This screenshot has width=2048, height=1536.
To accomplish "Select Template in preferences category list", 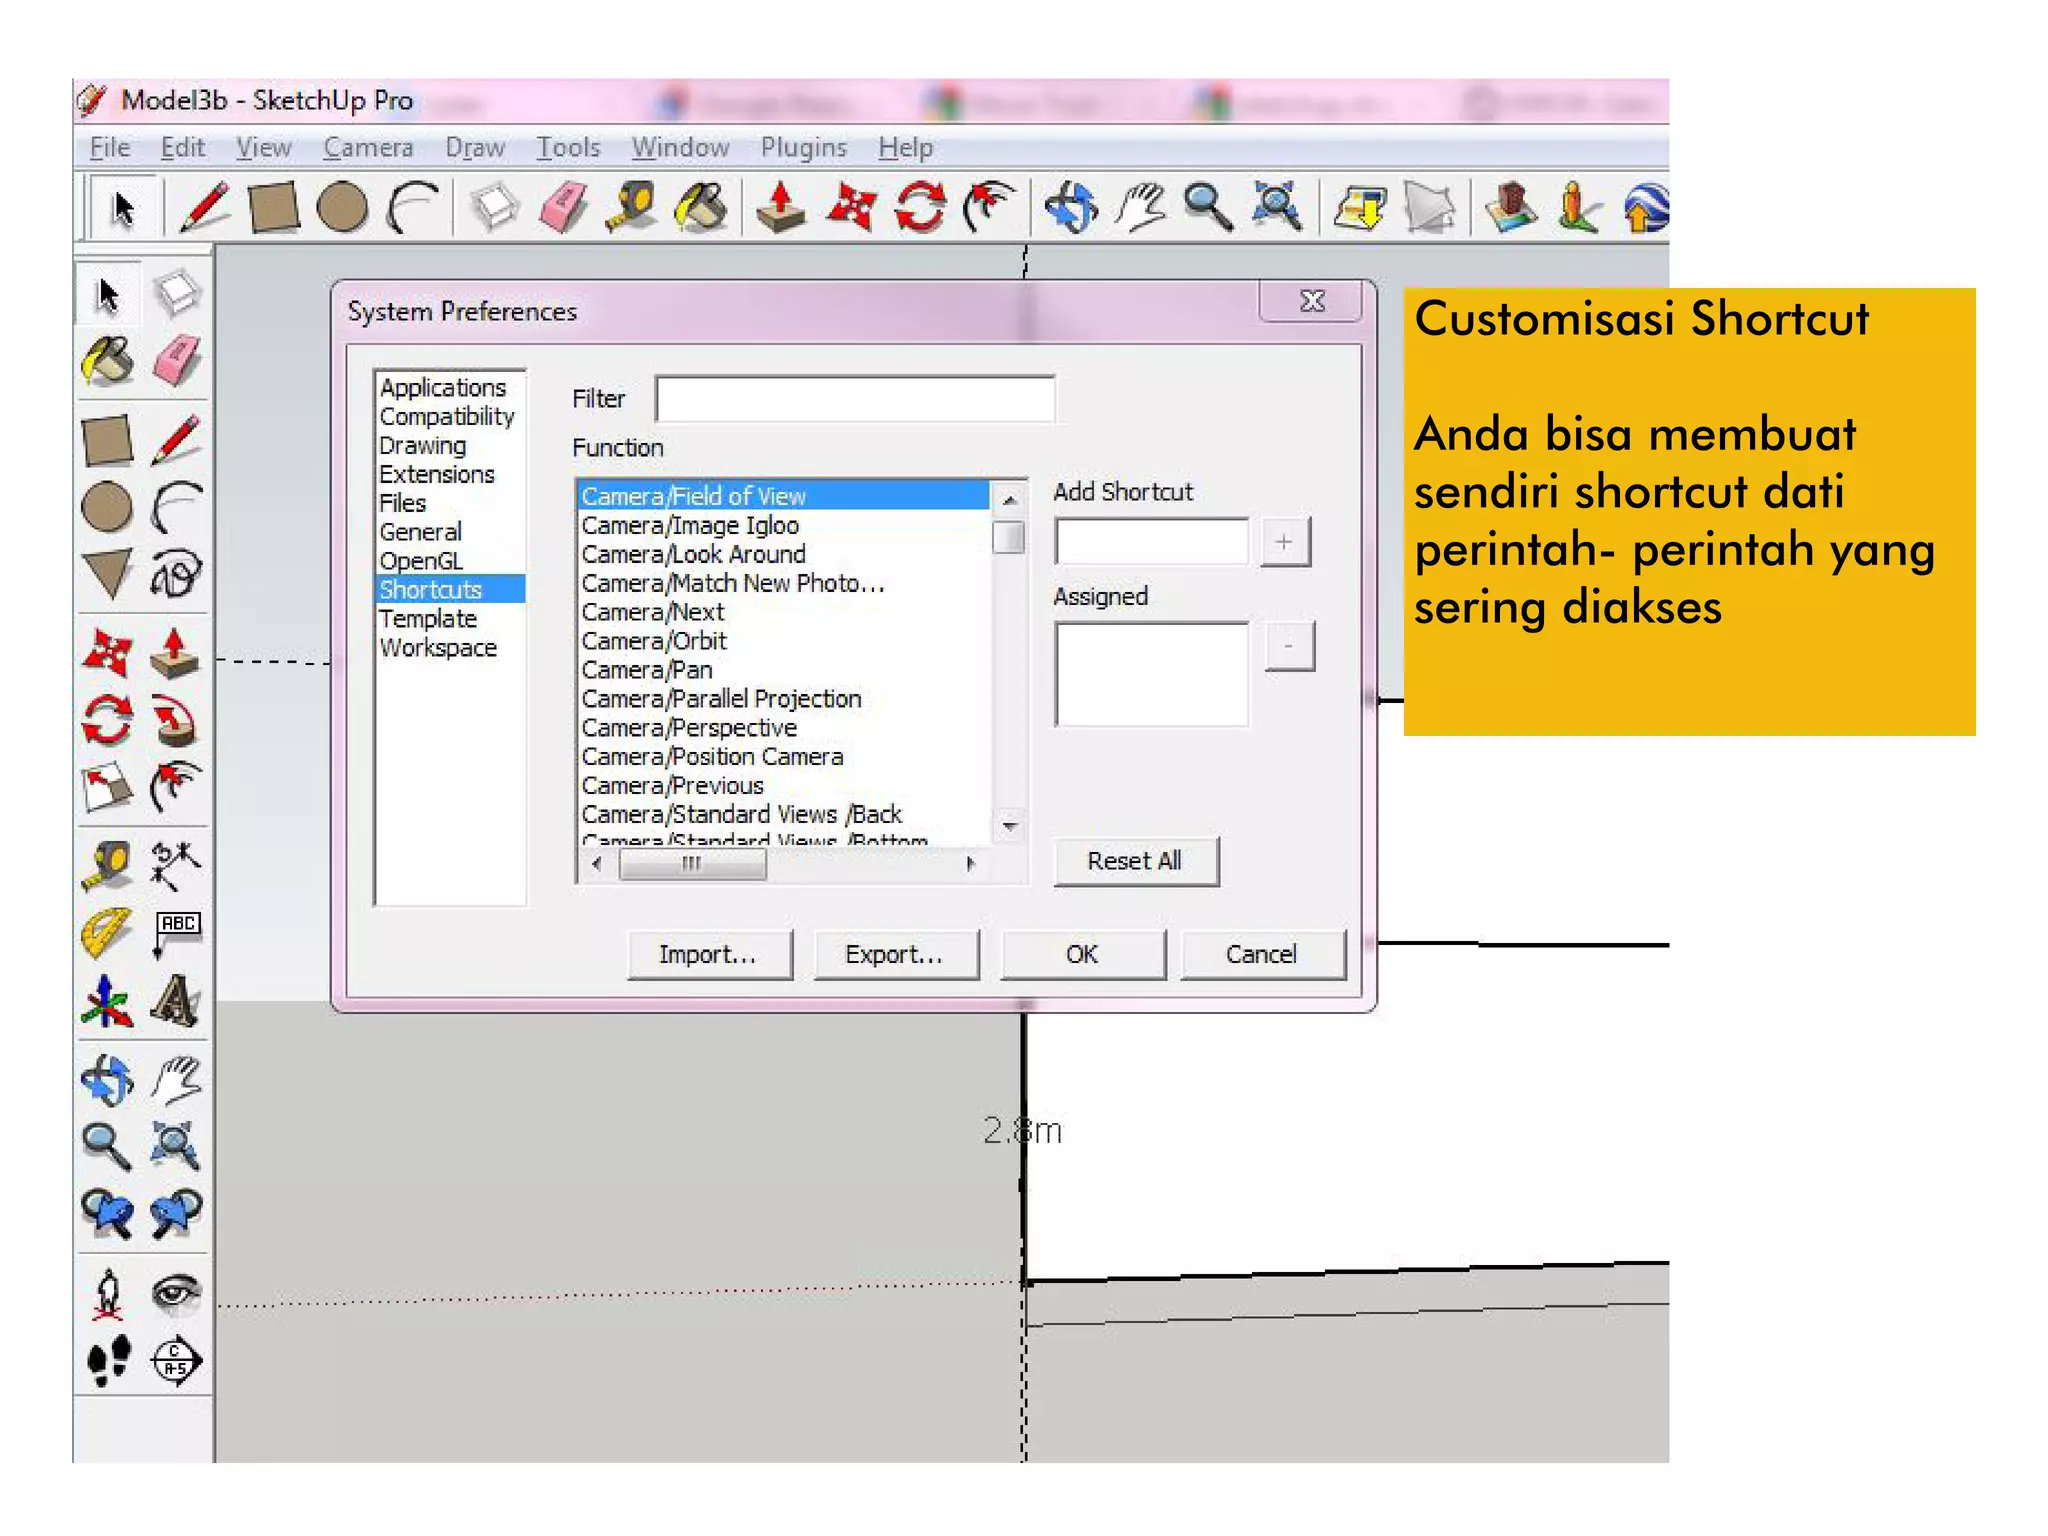I will point(428,619).
